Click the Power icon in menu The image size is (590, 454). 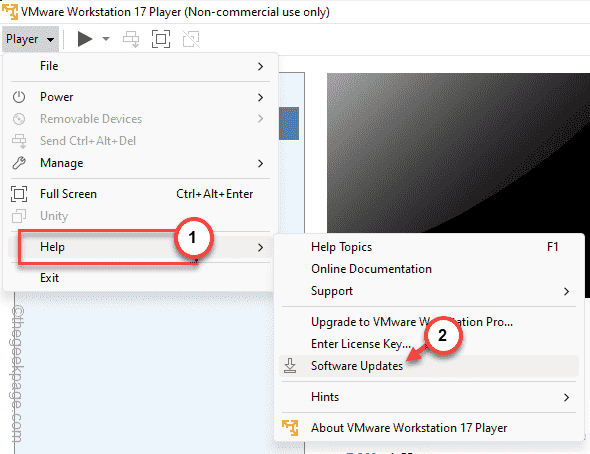(x=19, y=97)
